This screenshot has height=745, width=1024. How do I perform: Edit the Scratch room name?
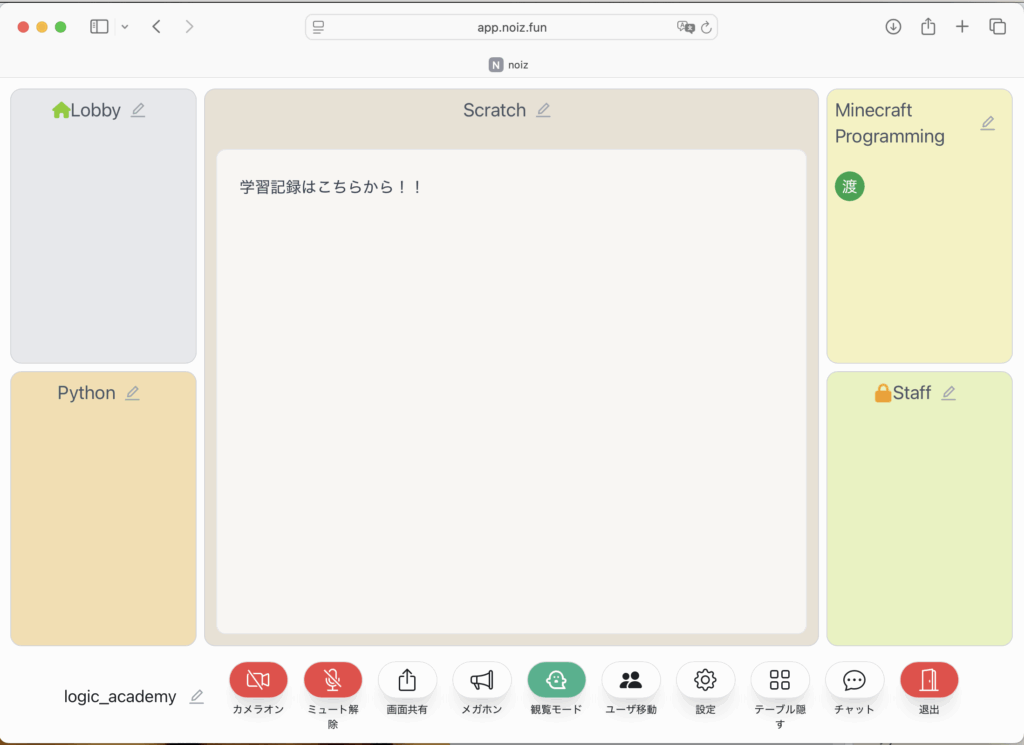(543, 110)
